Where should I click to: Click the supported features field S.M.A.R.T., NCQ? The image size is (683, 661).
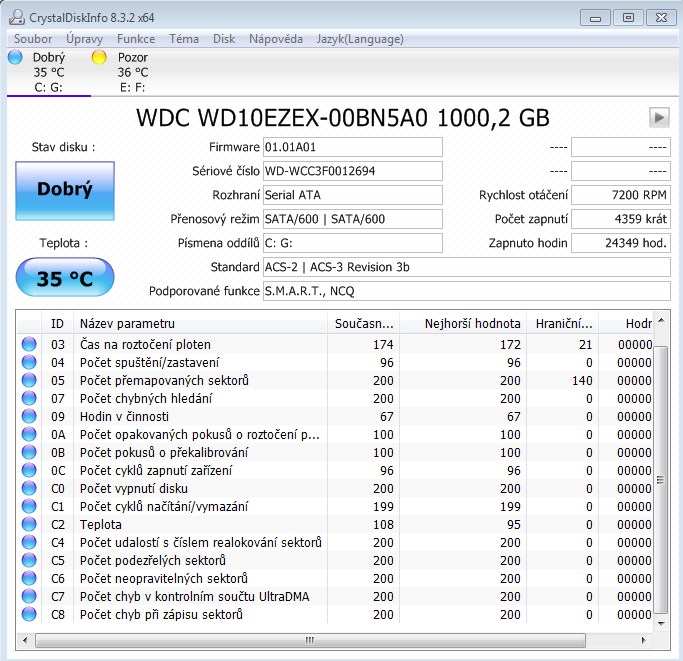467,291
